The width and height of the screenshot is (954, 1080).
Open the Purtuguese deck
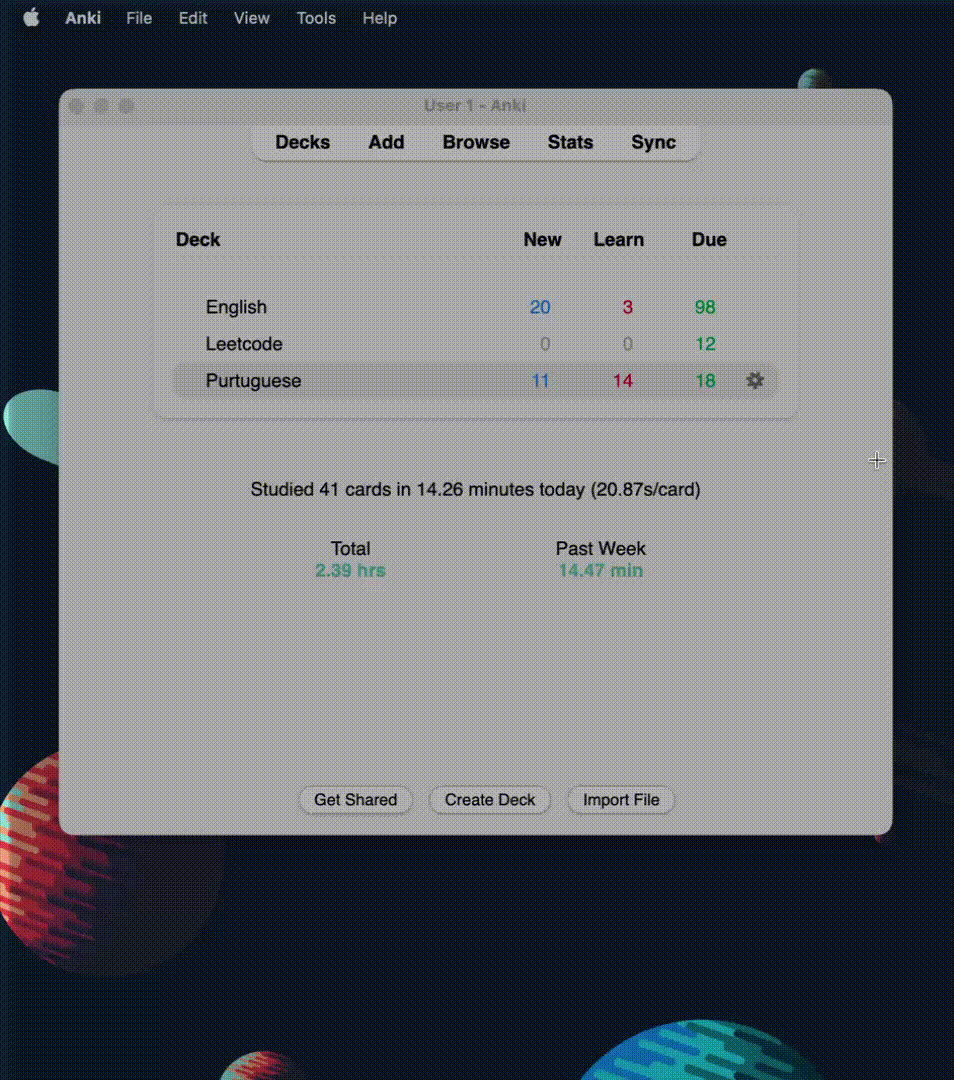[253, 381]
